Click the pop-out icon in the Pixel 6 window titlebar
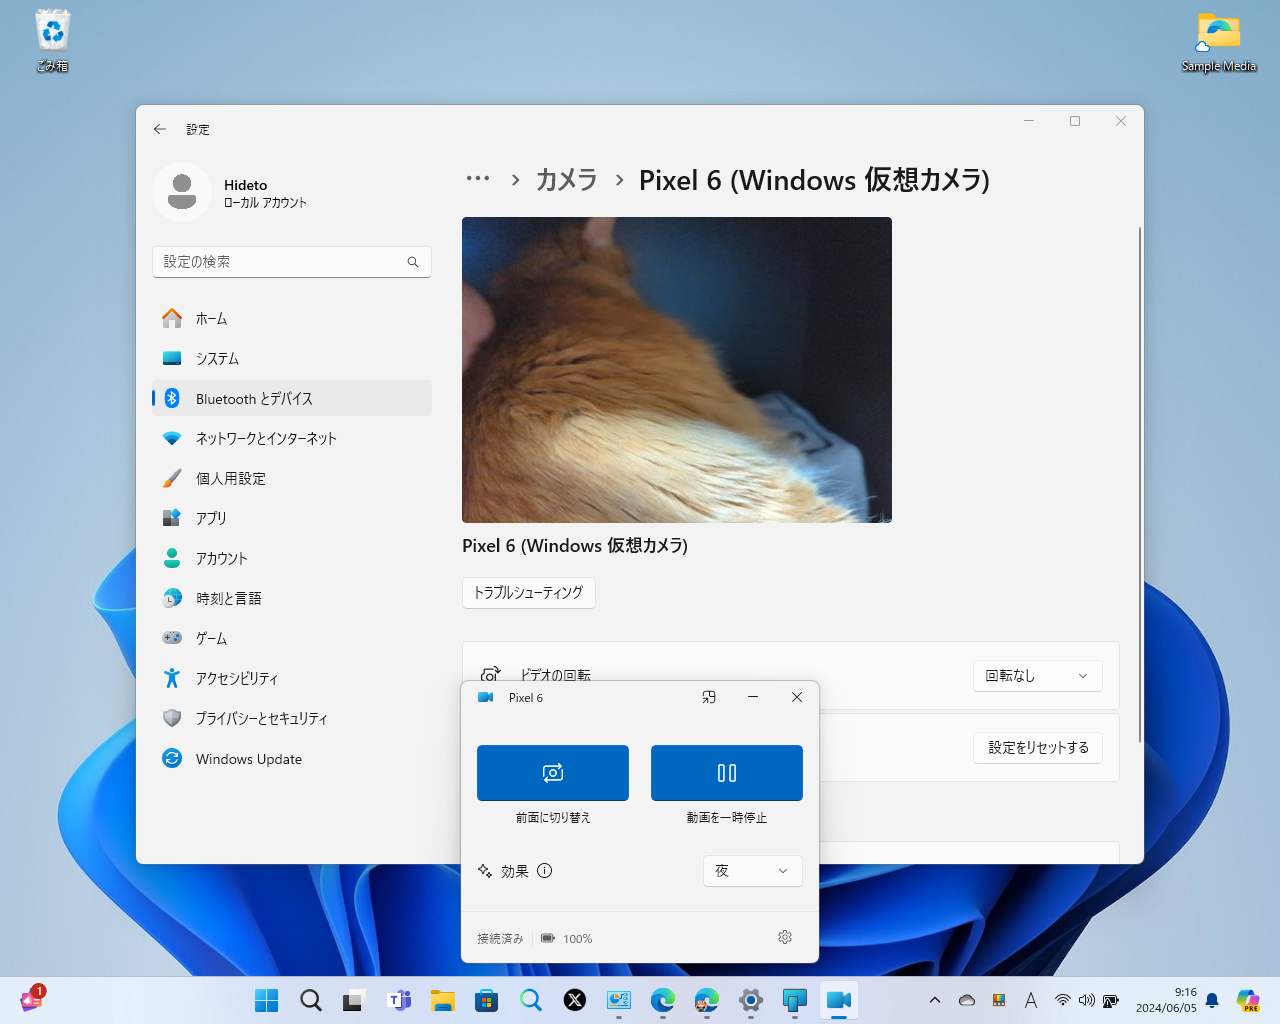This screenshot has height=1024, width=1280. (x=709, y=697)
